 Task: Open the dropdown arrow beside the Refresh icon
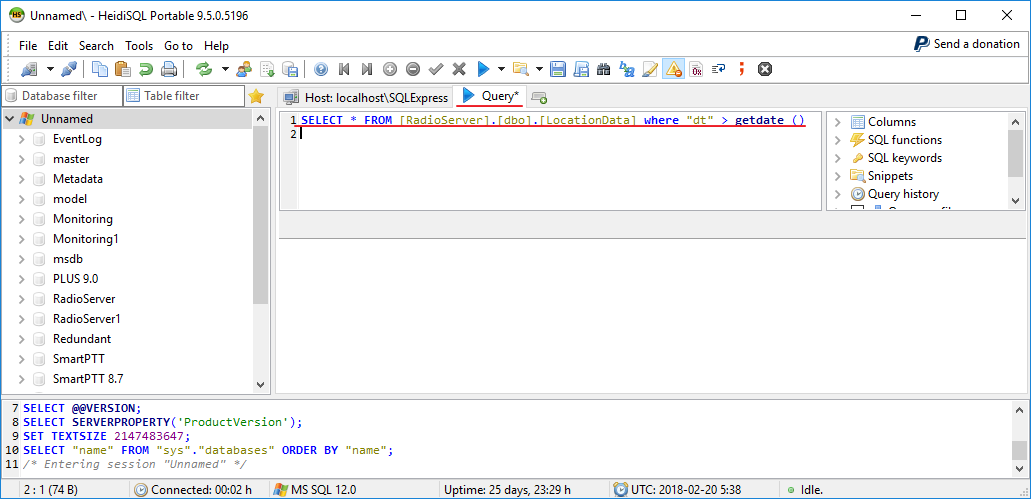click(x=225, y=69)
